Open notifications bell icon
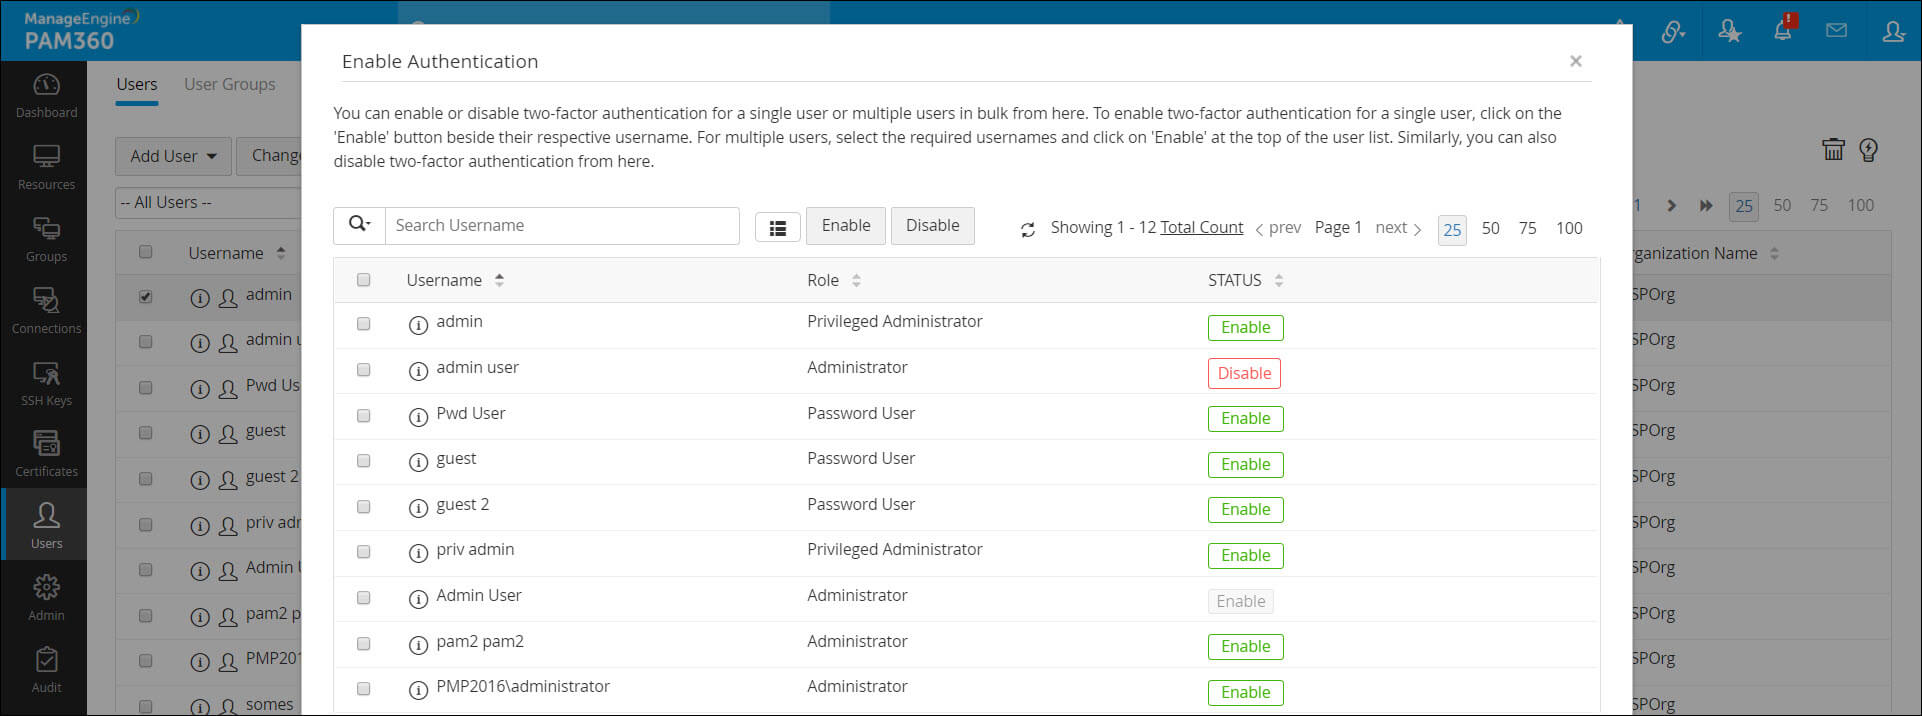The height and width of the screenshot is (716, 1922). point(1782,31)
